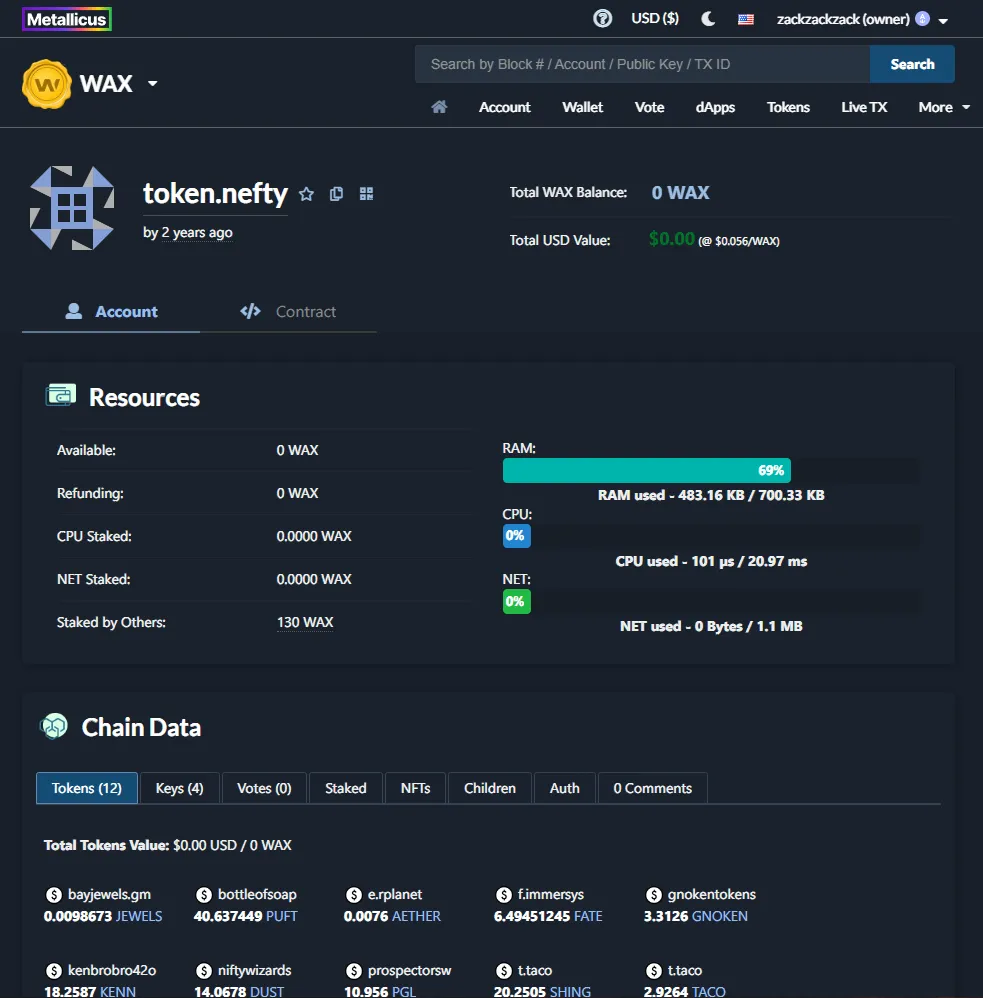Open the GNOKEN token link

click(x=719, y=916)
